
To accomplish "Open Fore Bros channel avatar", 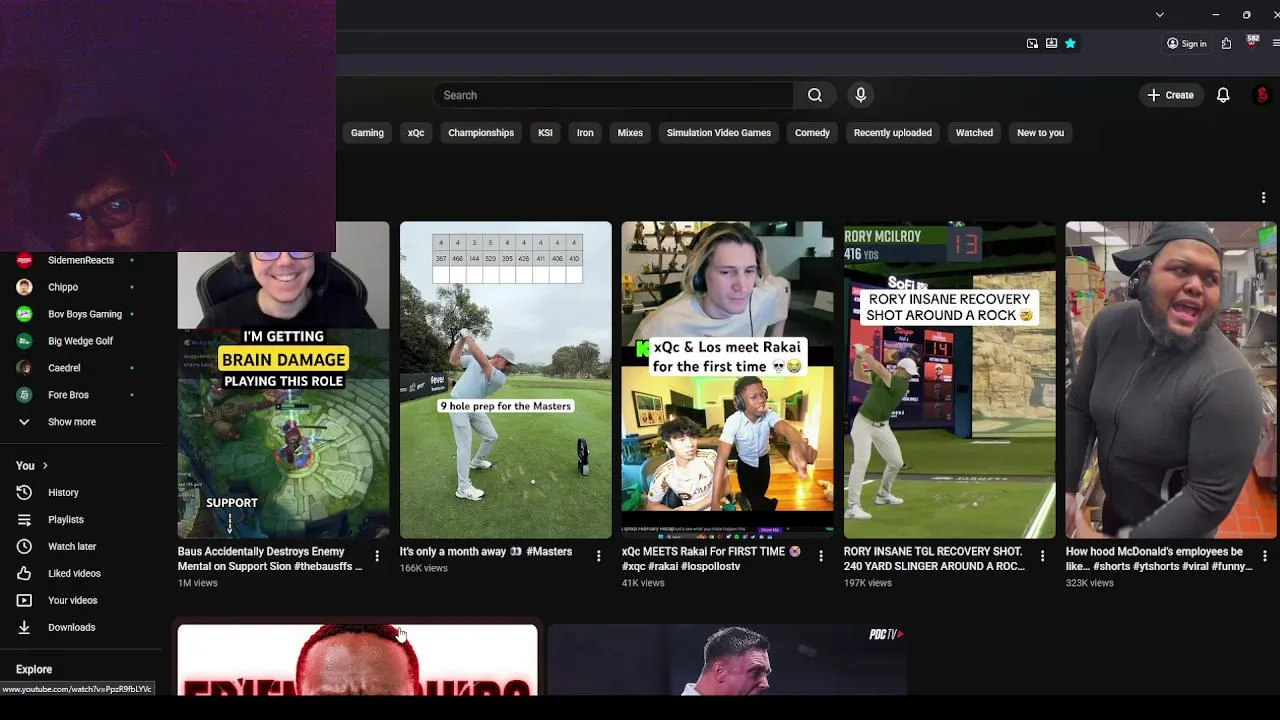I will [24, 395].
